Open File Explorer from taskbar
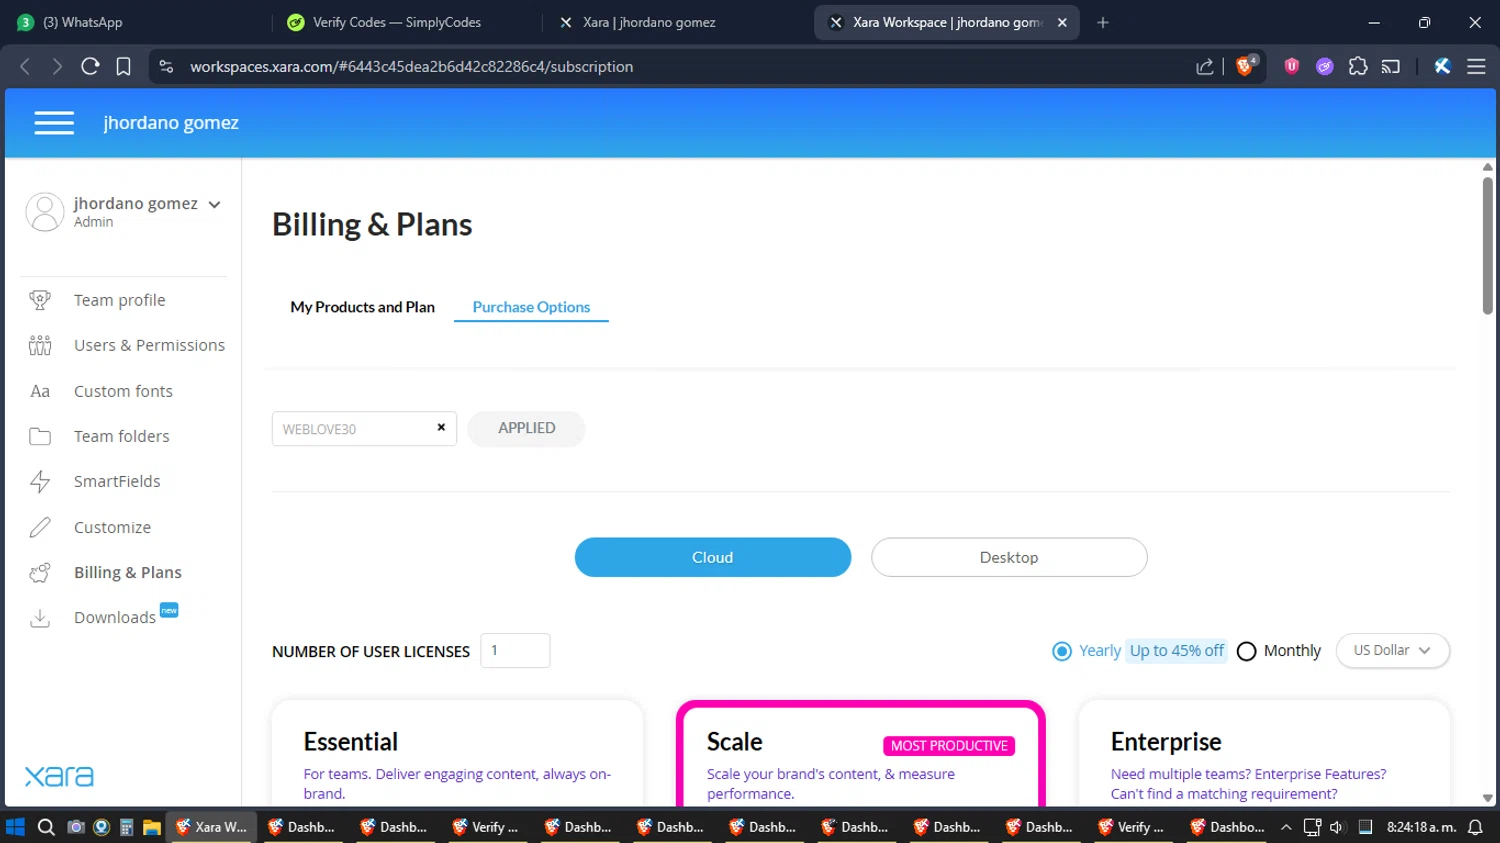The height and width of the screenshot is (843, 1500). tap(151, 827)
